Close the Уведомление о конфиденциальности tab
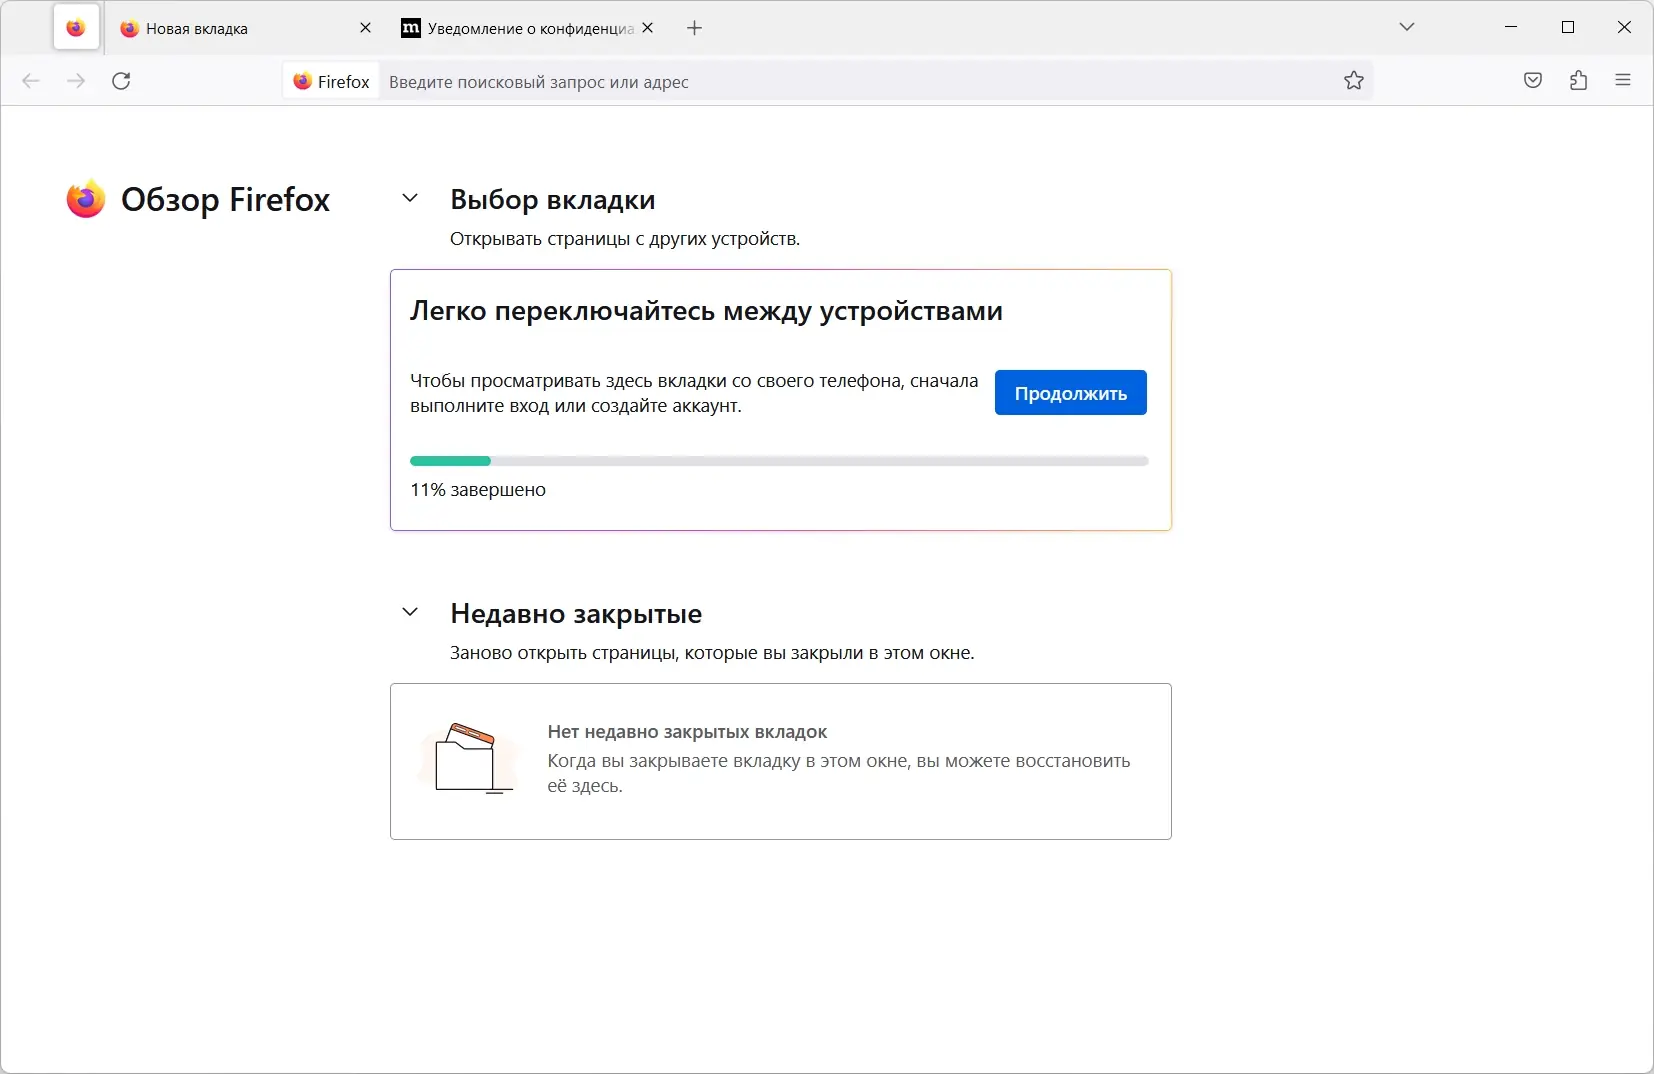The image size is (1654, 1074). tap(648, 28)
